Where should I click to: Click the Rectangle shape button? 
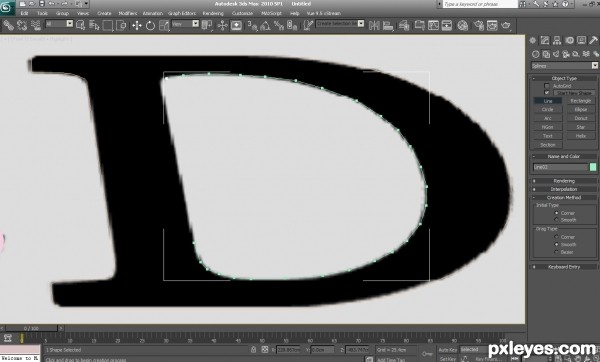(581, 101)
